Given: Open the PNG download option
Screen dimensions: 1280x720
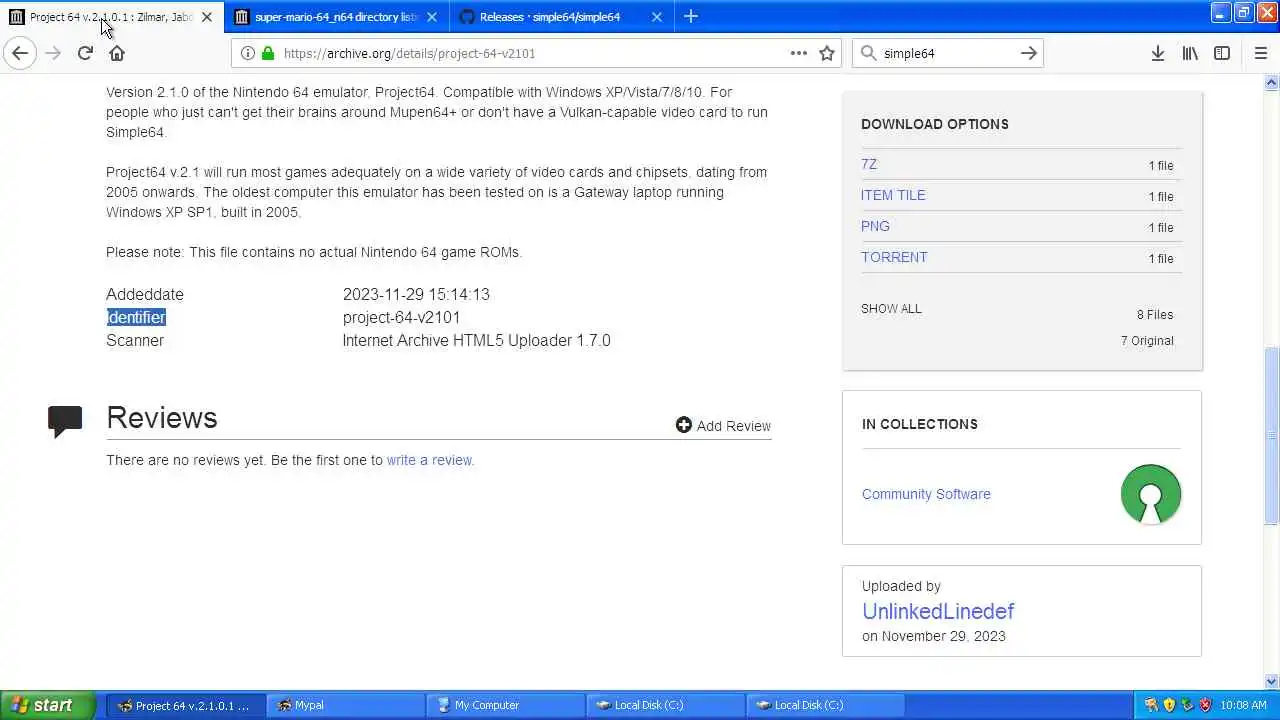Looking at the screenshot, I should coord(875,226).
